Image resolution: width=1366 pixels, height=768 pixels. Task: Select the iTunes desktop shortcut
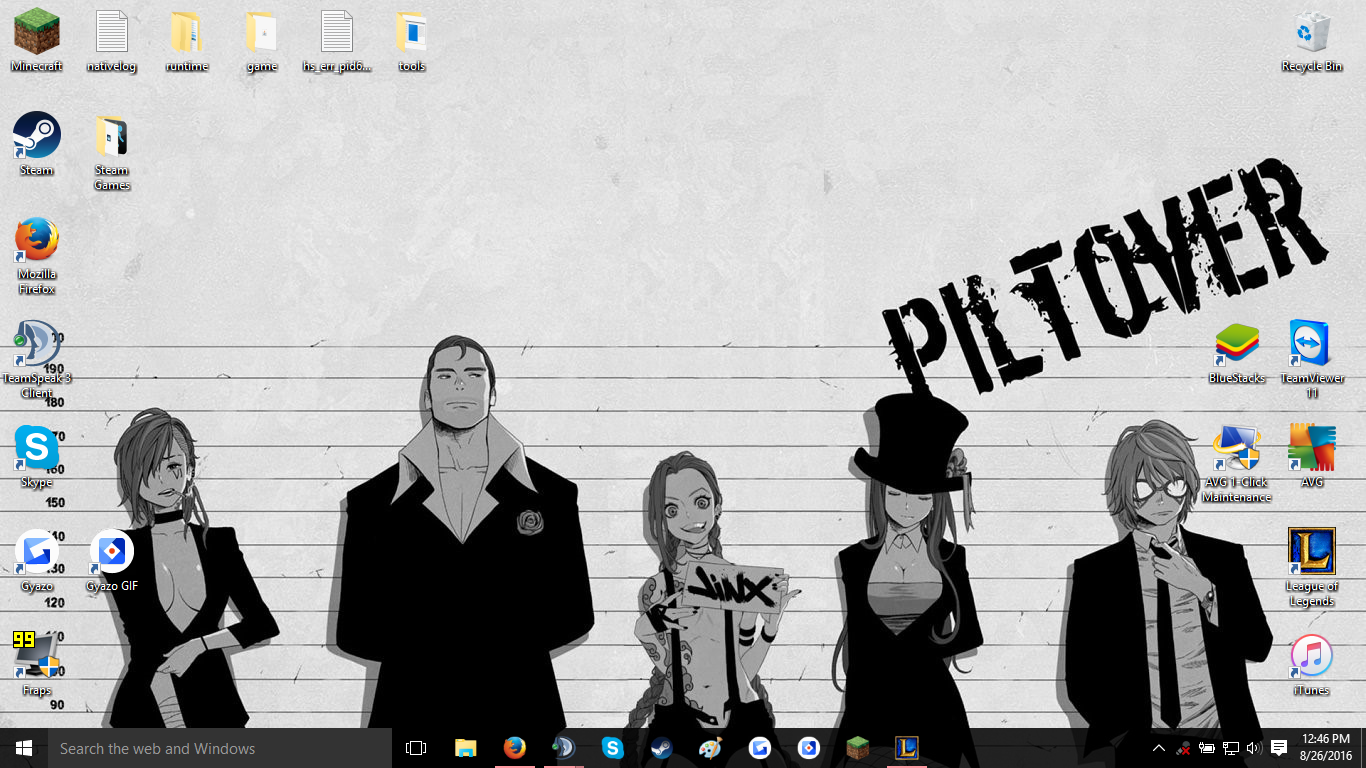point(1312,664)
